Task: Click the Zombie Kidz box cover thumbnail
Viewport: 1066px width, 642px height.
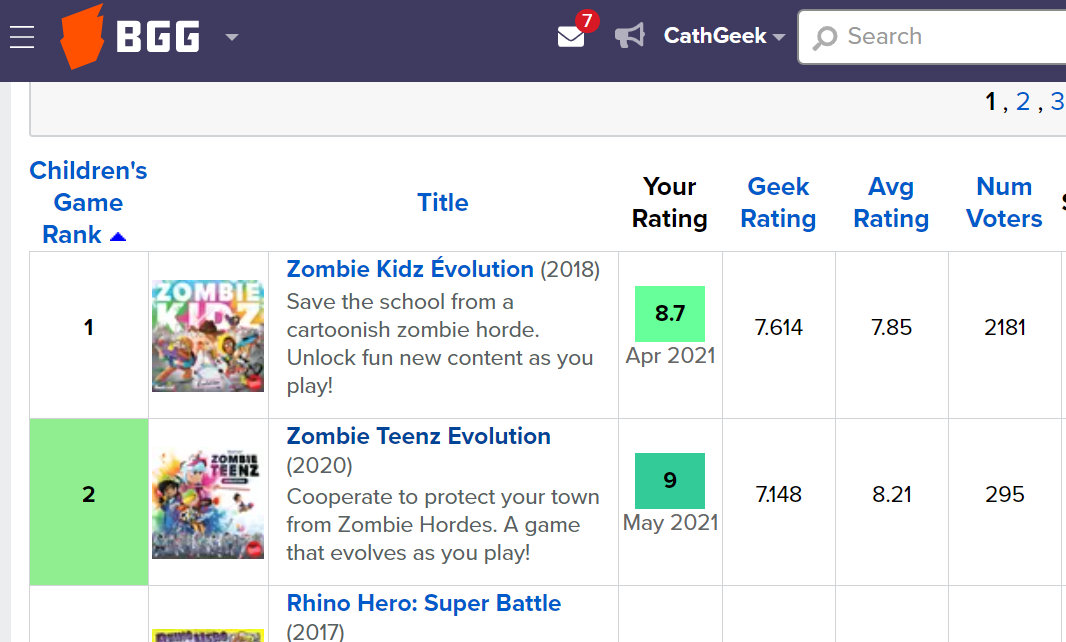Action: point(208,335)
